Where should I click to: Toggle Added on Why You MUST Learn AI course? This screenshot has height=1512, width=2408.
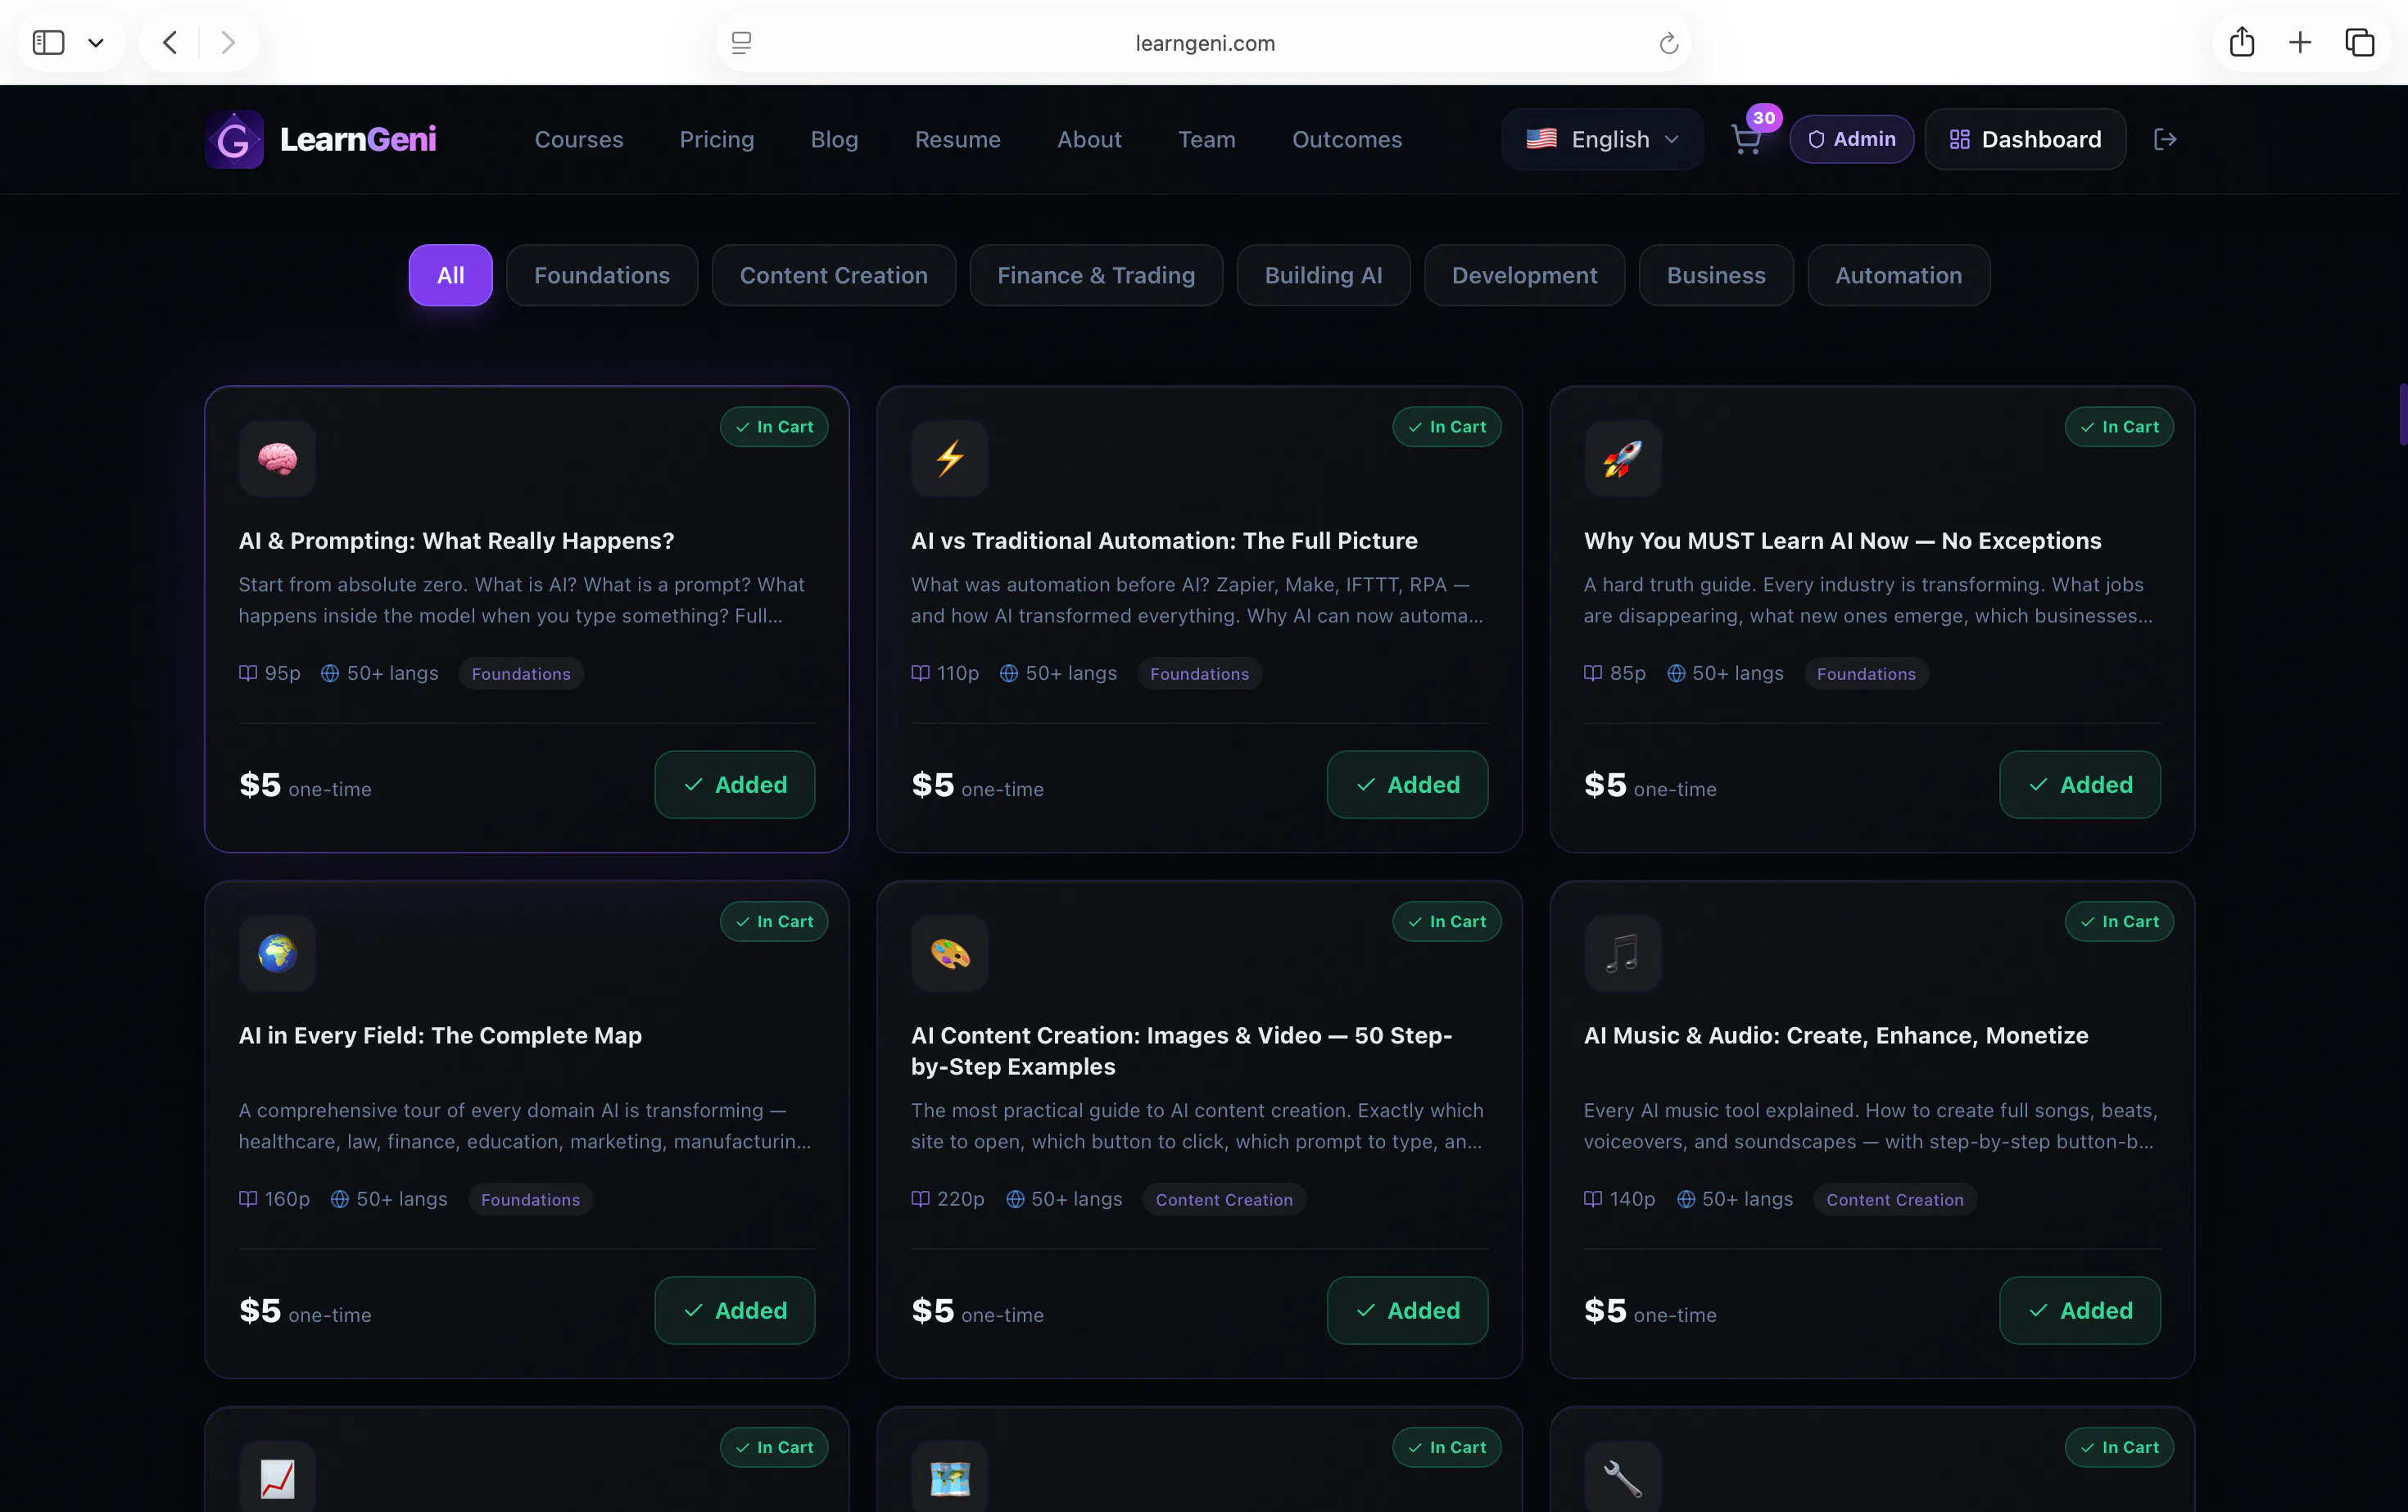[x=2080, y=784]
